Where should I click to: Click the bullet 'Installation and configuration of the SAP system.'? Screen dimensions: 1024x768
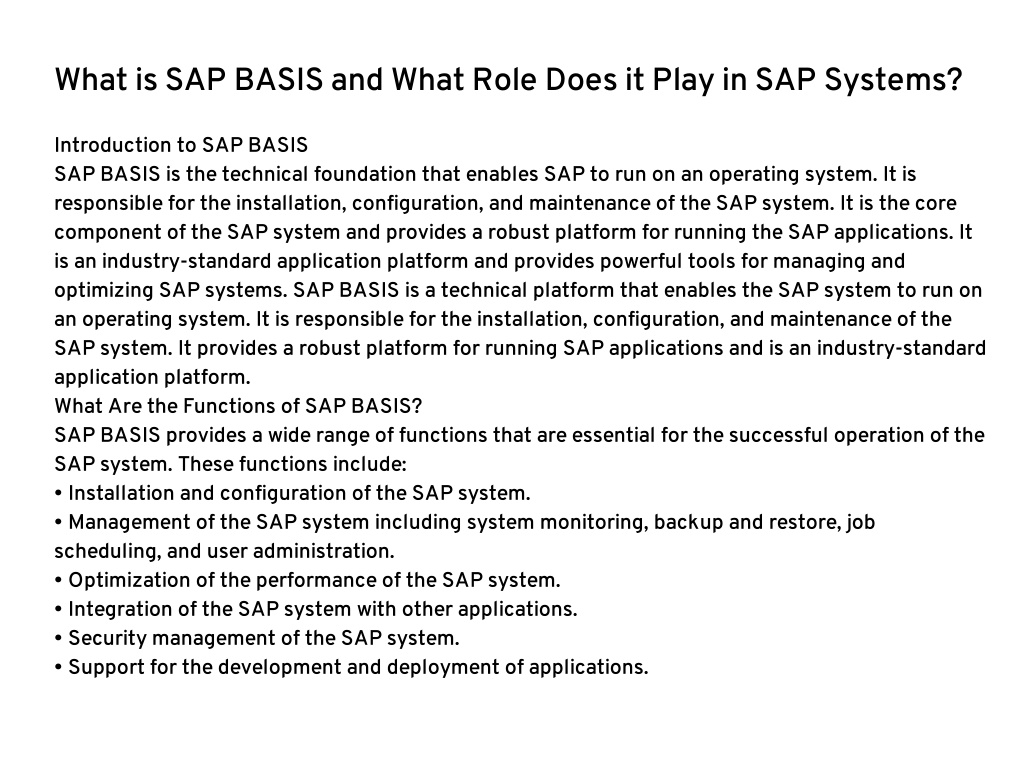tap(293, 493)
